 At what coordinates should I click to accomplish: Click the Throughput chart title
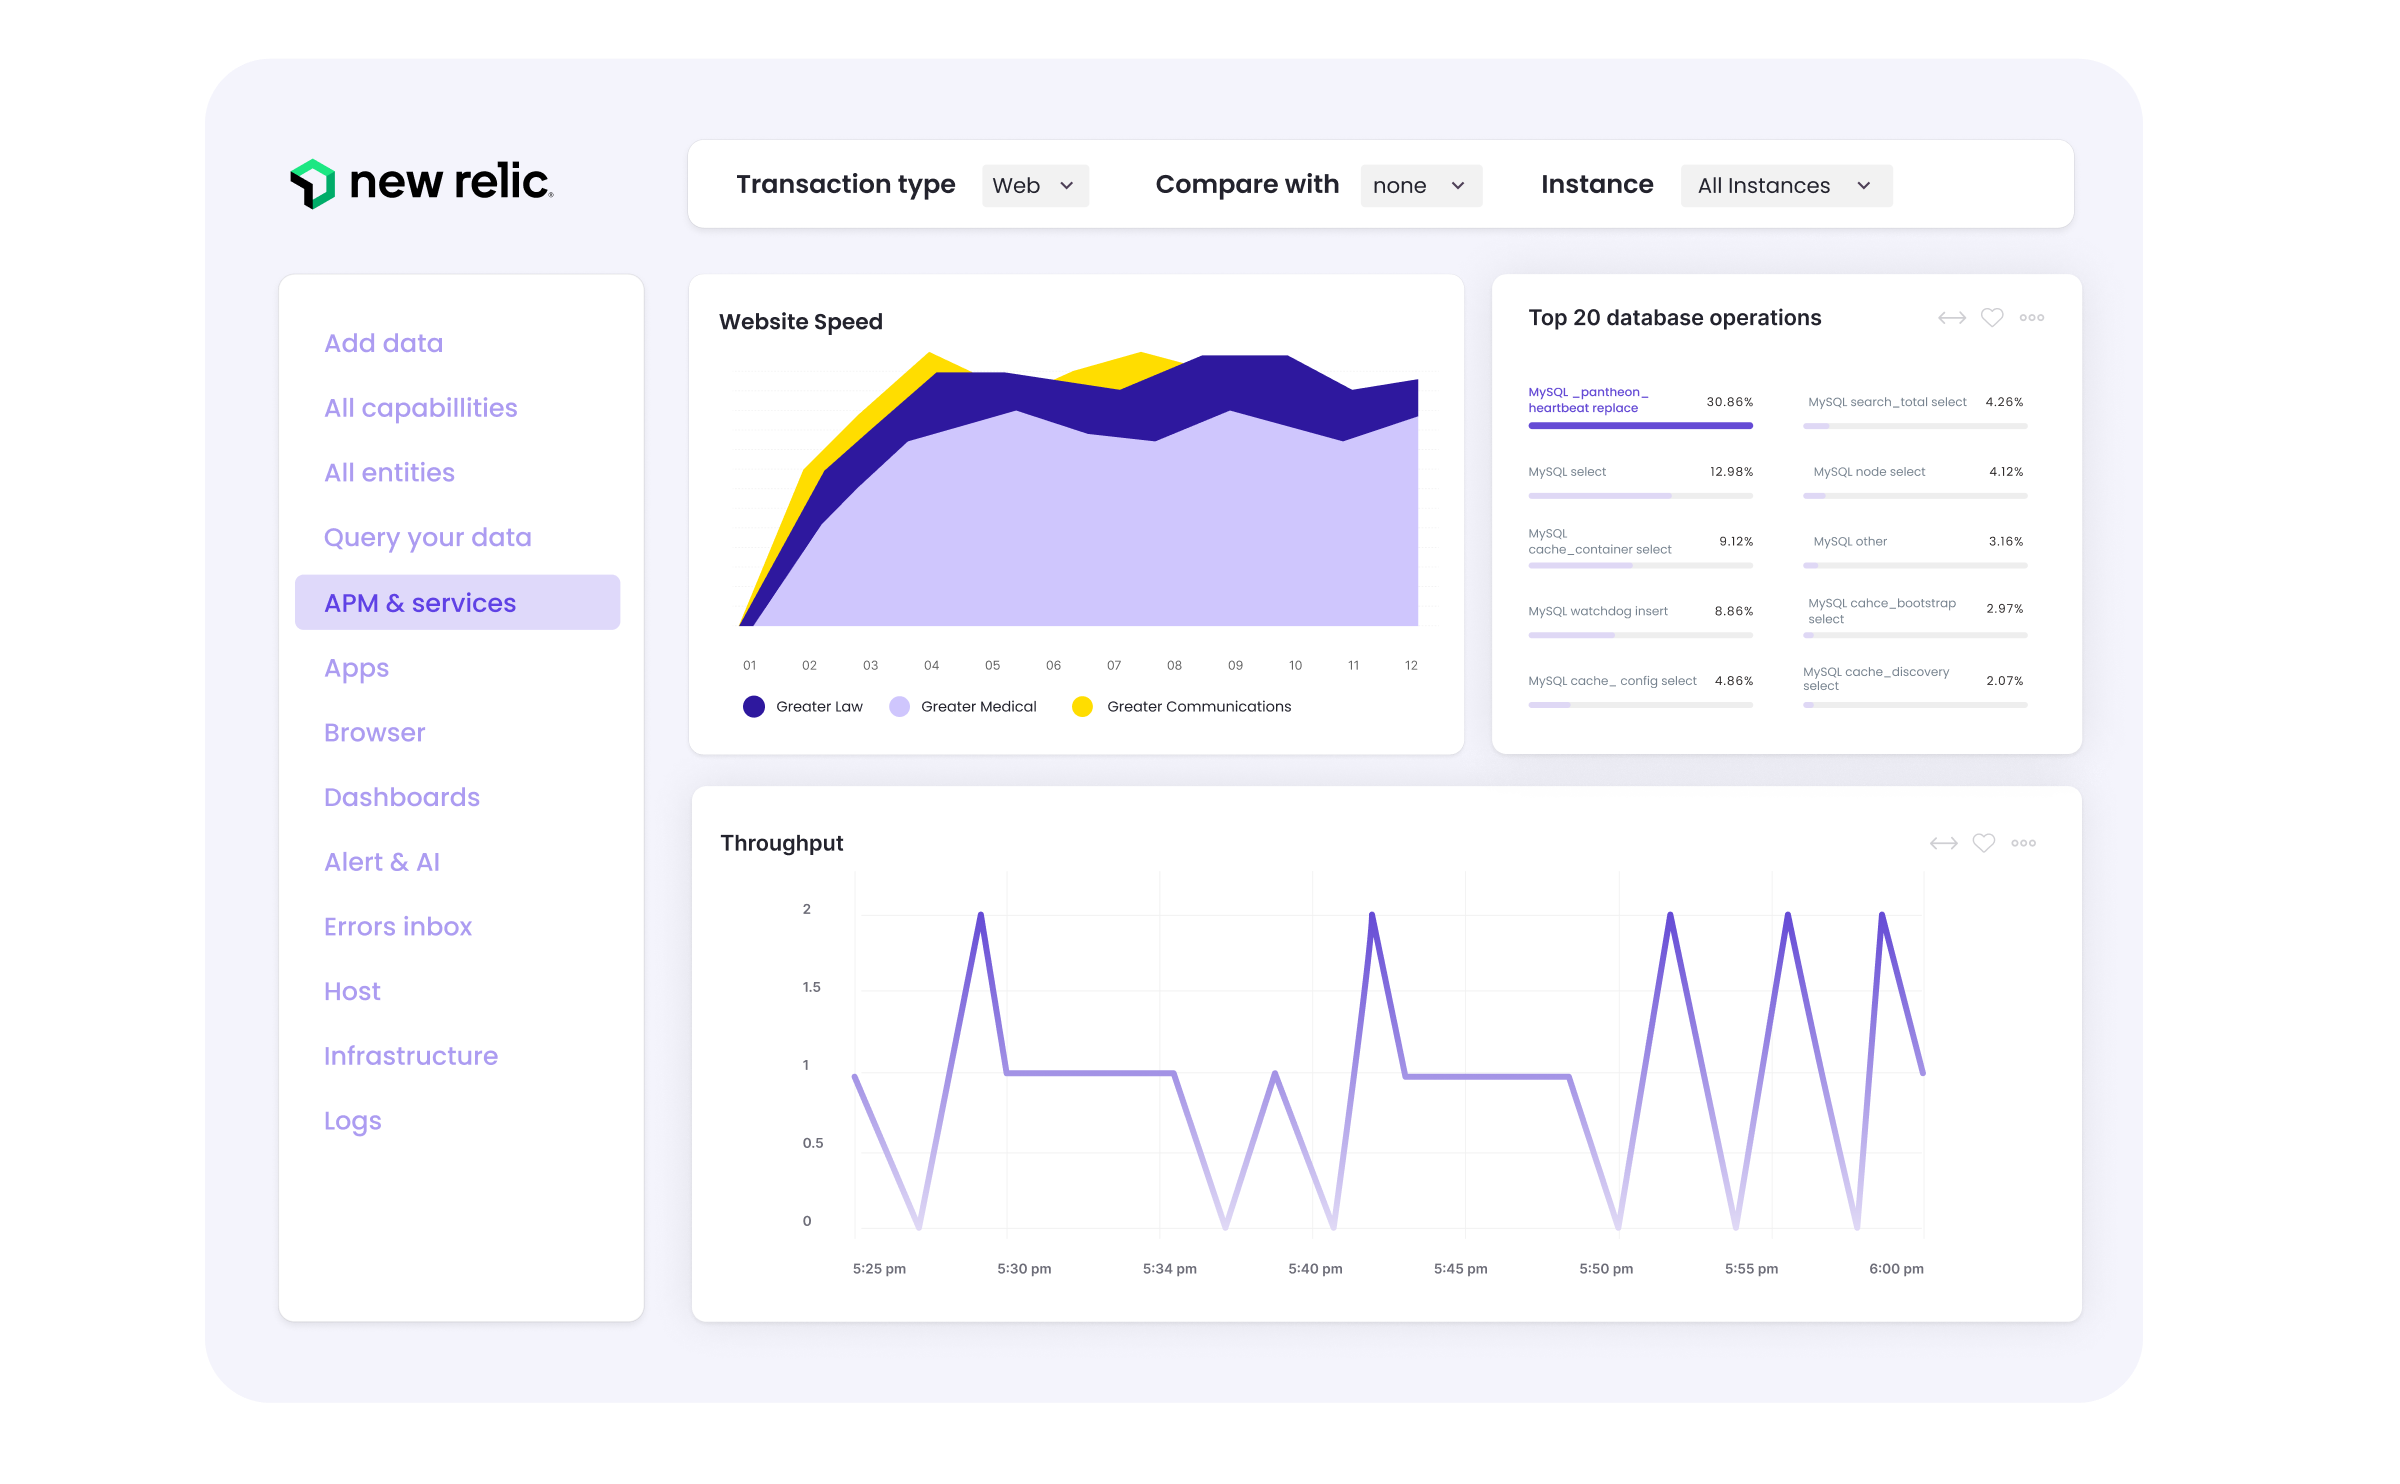[x=781, y=843]
